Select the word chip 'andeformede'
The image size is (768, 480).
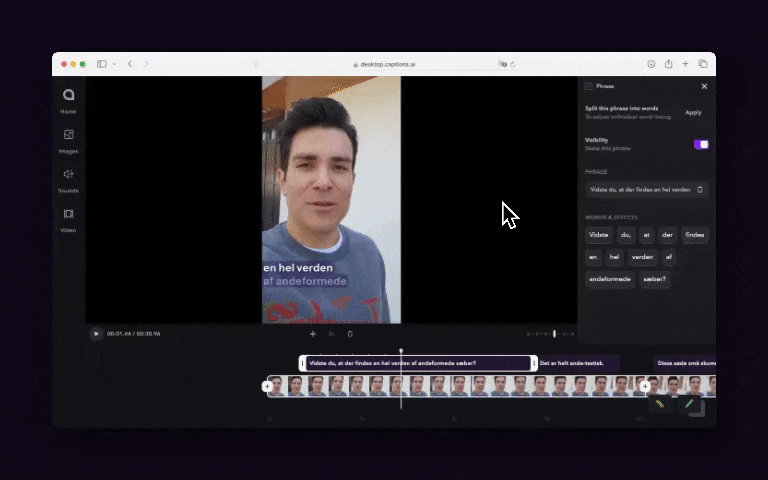pos(610,279)
